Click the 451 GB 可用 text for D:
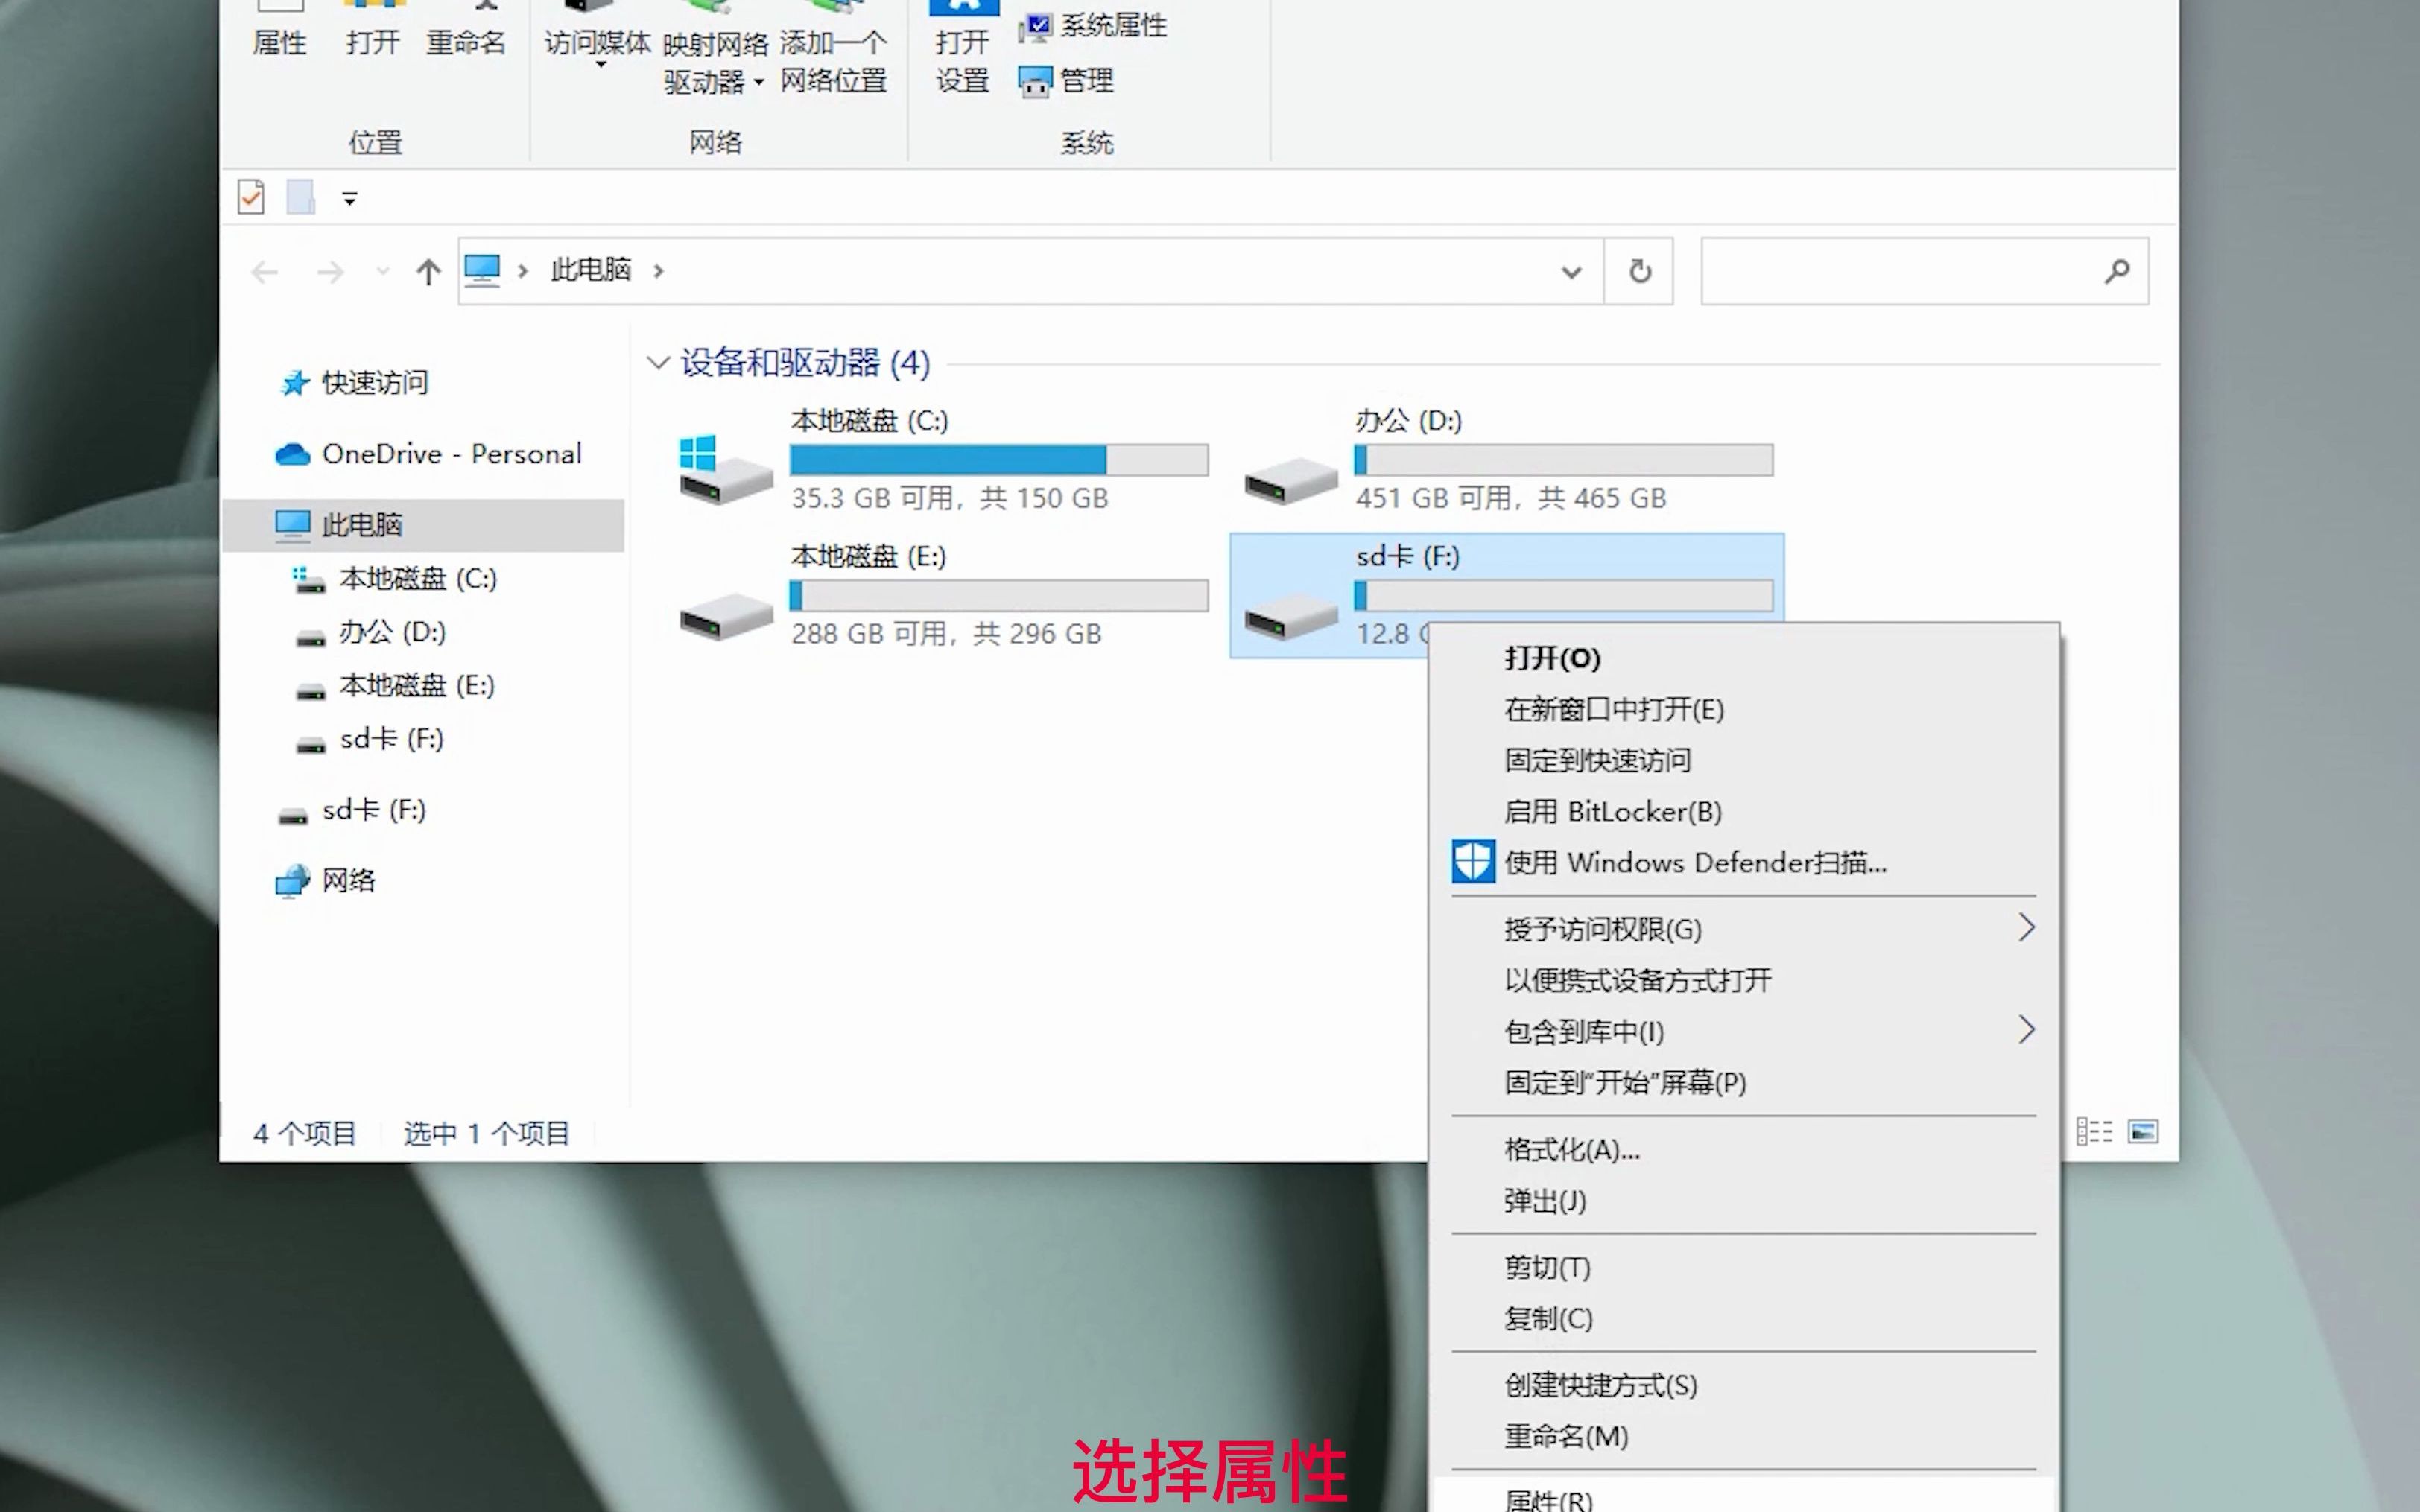 click(x=1511, y=498)
